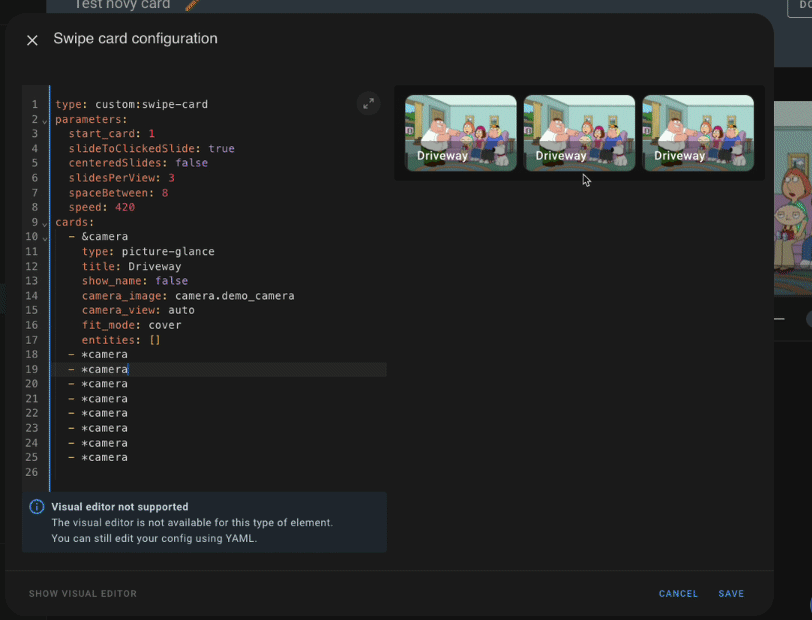Click the 'type: picture-glance' line
812x620 pixels.
pos(148,252)
